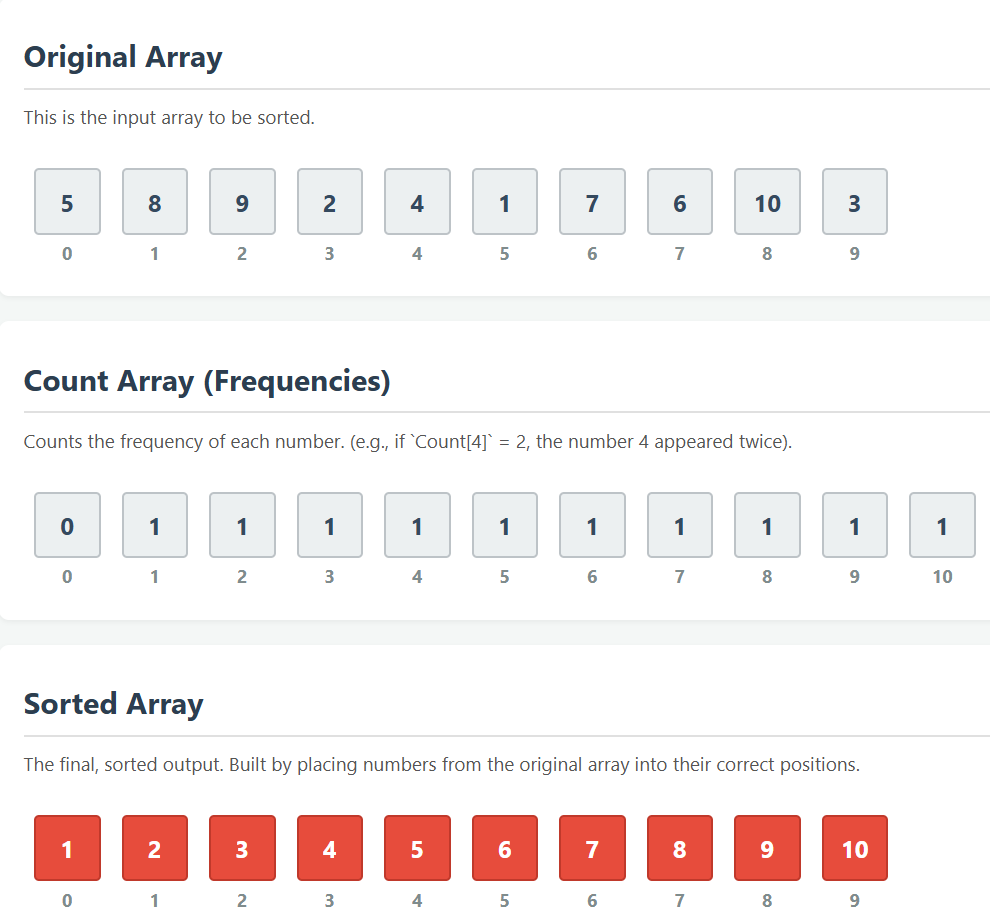This screenshot has width=990, height=917.
Task: Select the red Sorted Array cell showing 6
Action: (x=504, y=848)
